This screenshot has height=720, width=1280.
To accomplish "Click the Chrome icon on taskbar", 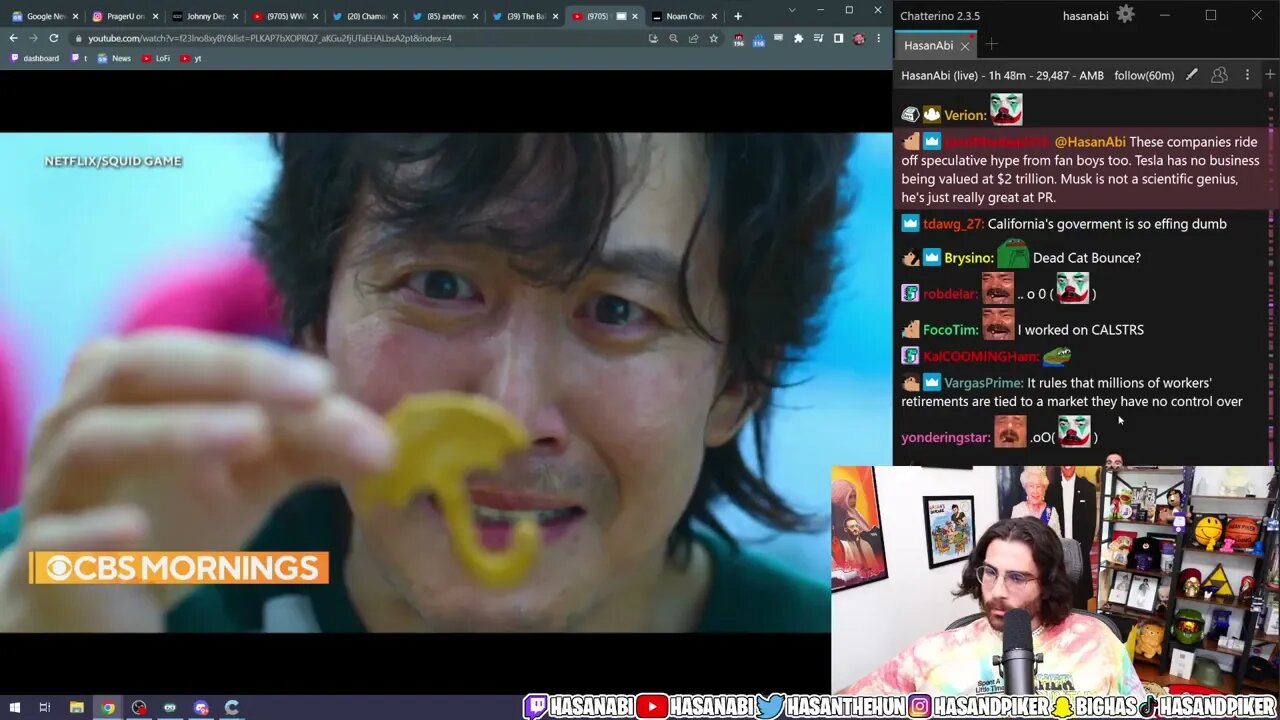I will 107,707.
